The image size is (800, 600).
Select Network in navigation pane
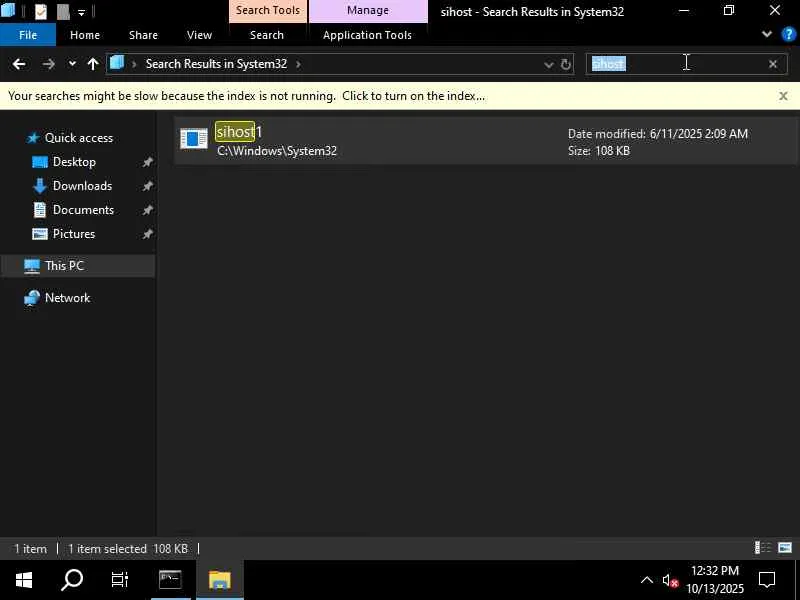[67, 298]
